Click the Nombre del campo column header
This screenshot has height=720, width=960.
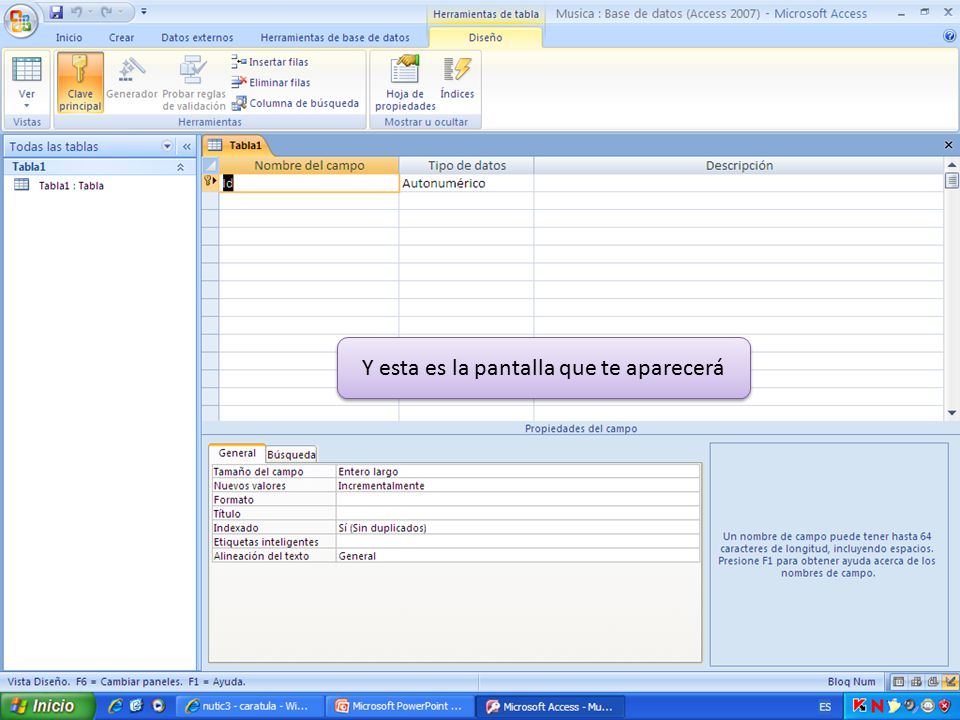coord(309,165)
